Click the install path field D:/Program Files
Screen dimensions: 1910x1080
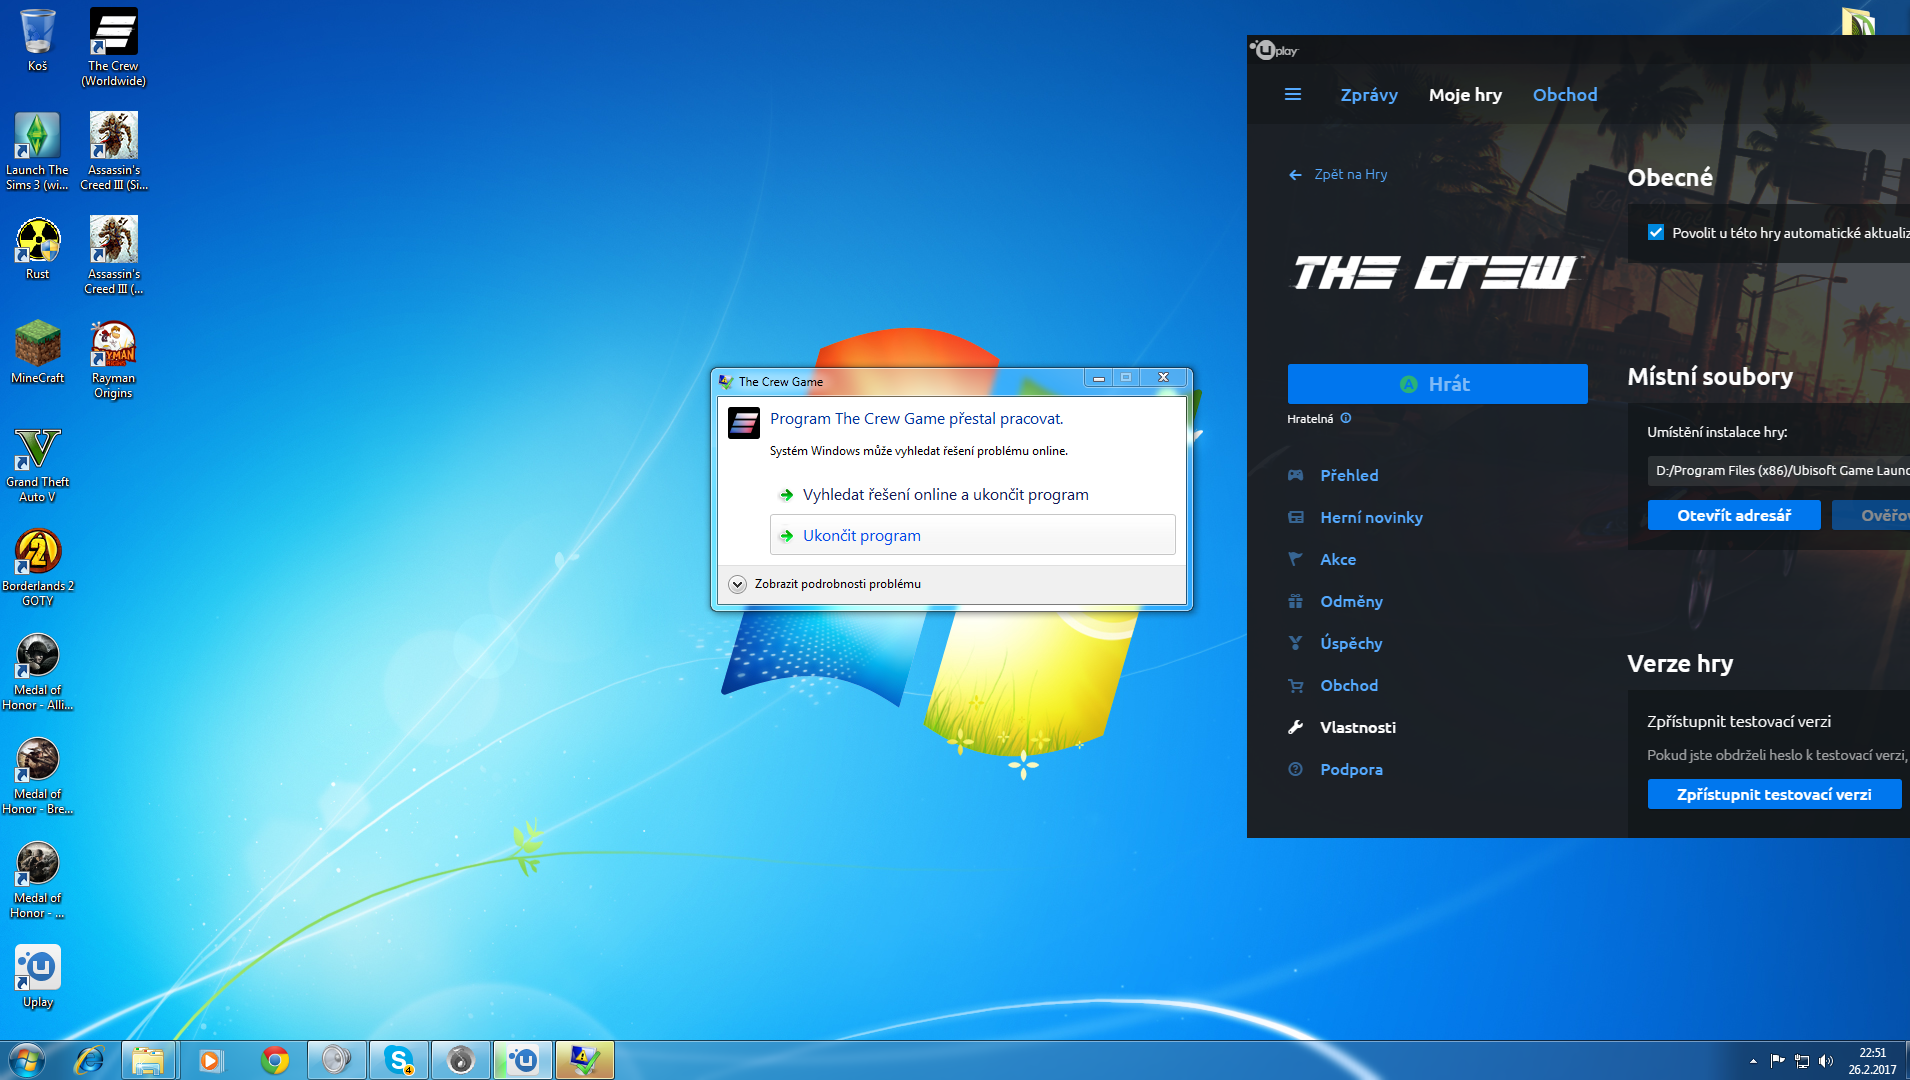tap(1778, 470)
